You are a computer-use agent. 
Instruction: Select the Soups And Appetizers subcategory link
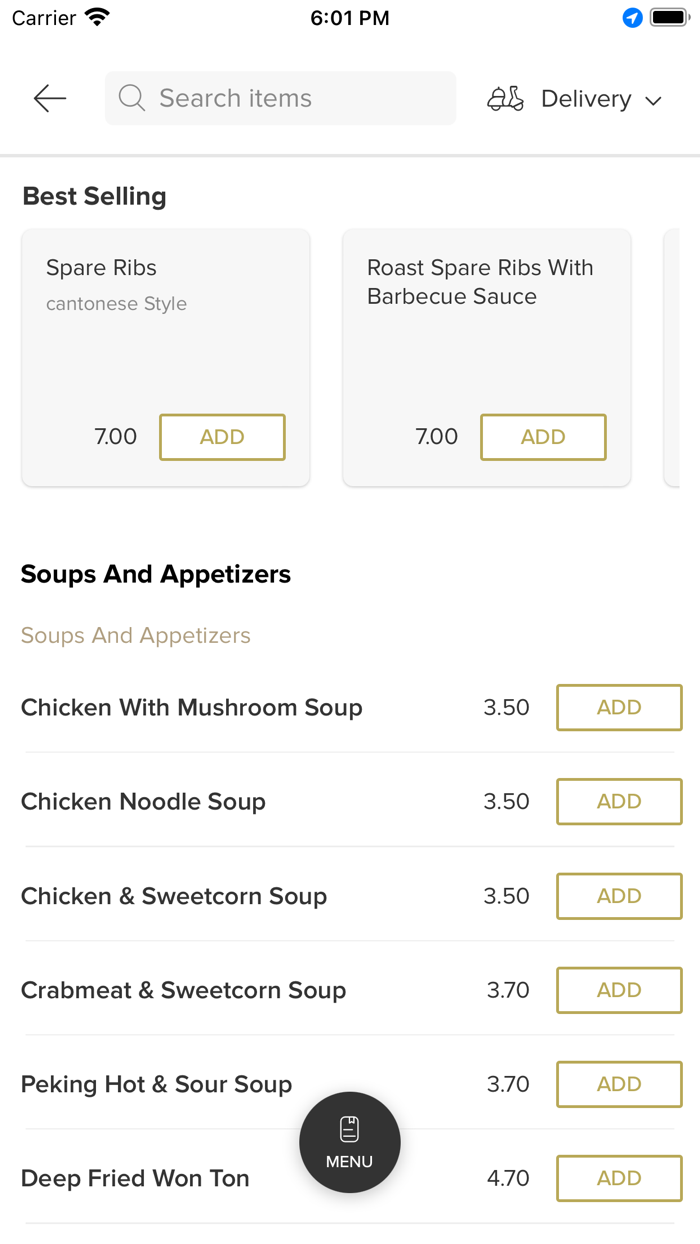pyautogui.click(x=136, y=636)
